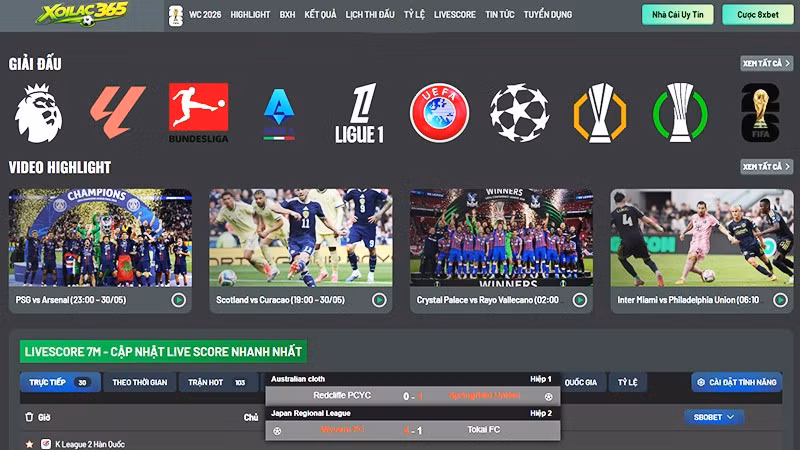Open the SBOBET dropdown
Image resolution: width=800 pixels, height=450 pixels.
pos(714,417)
